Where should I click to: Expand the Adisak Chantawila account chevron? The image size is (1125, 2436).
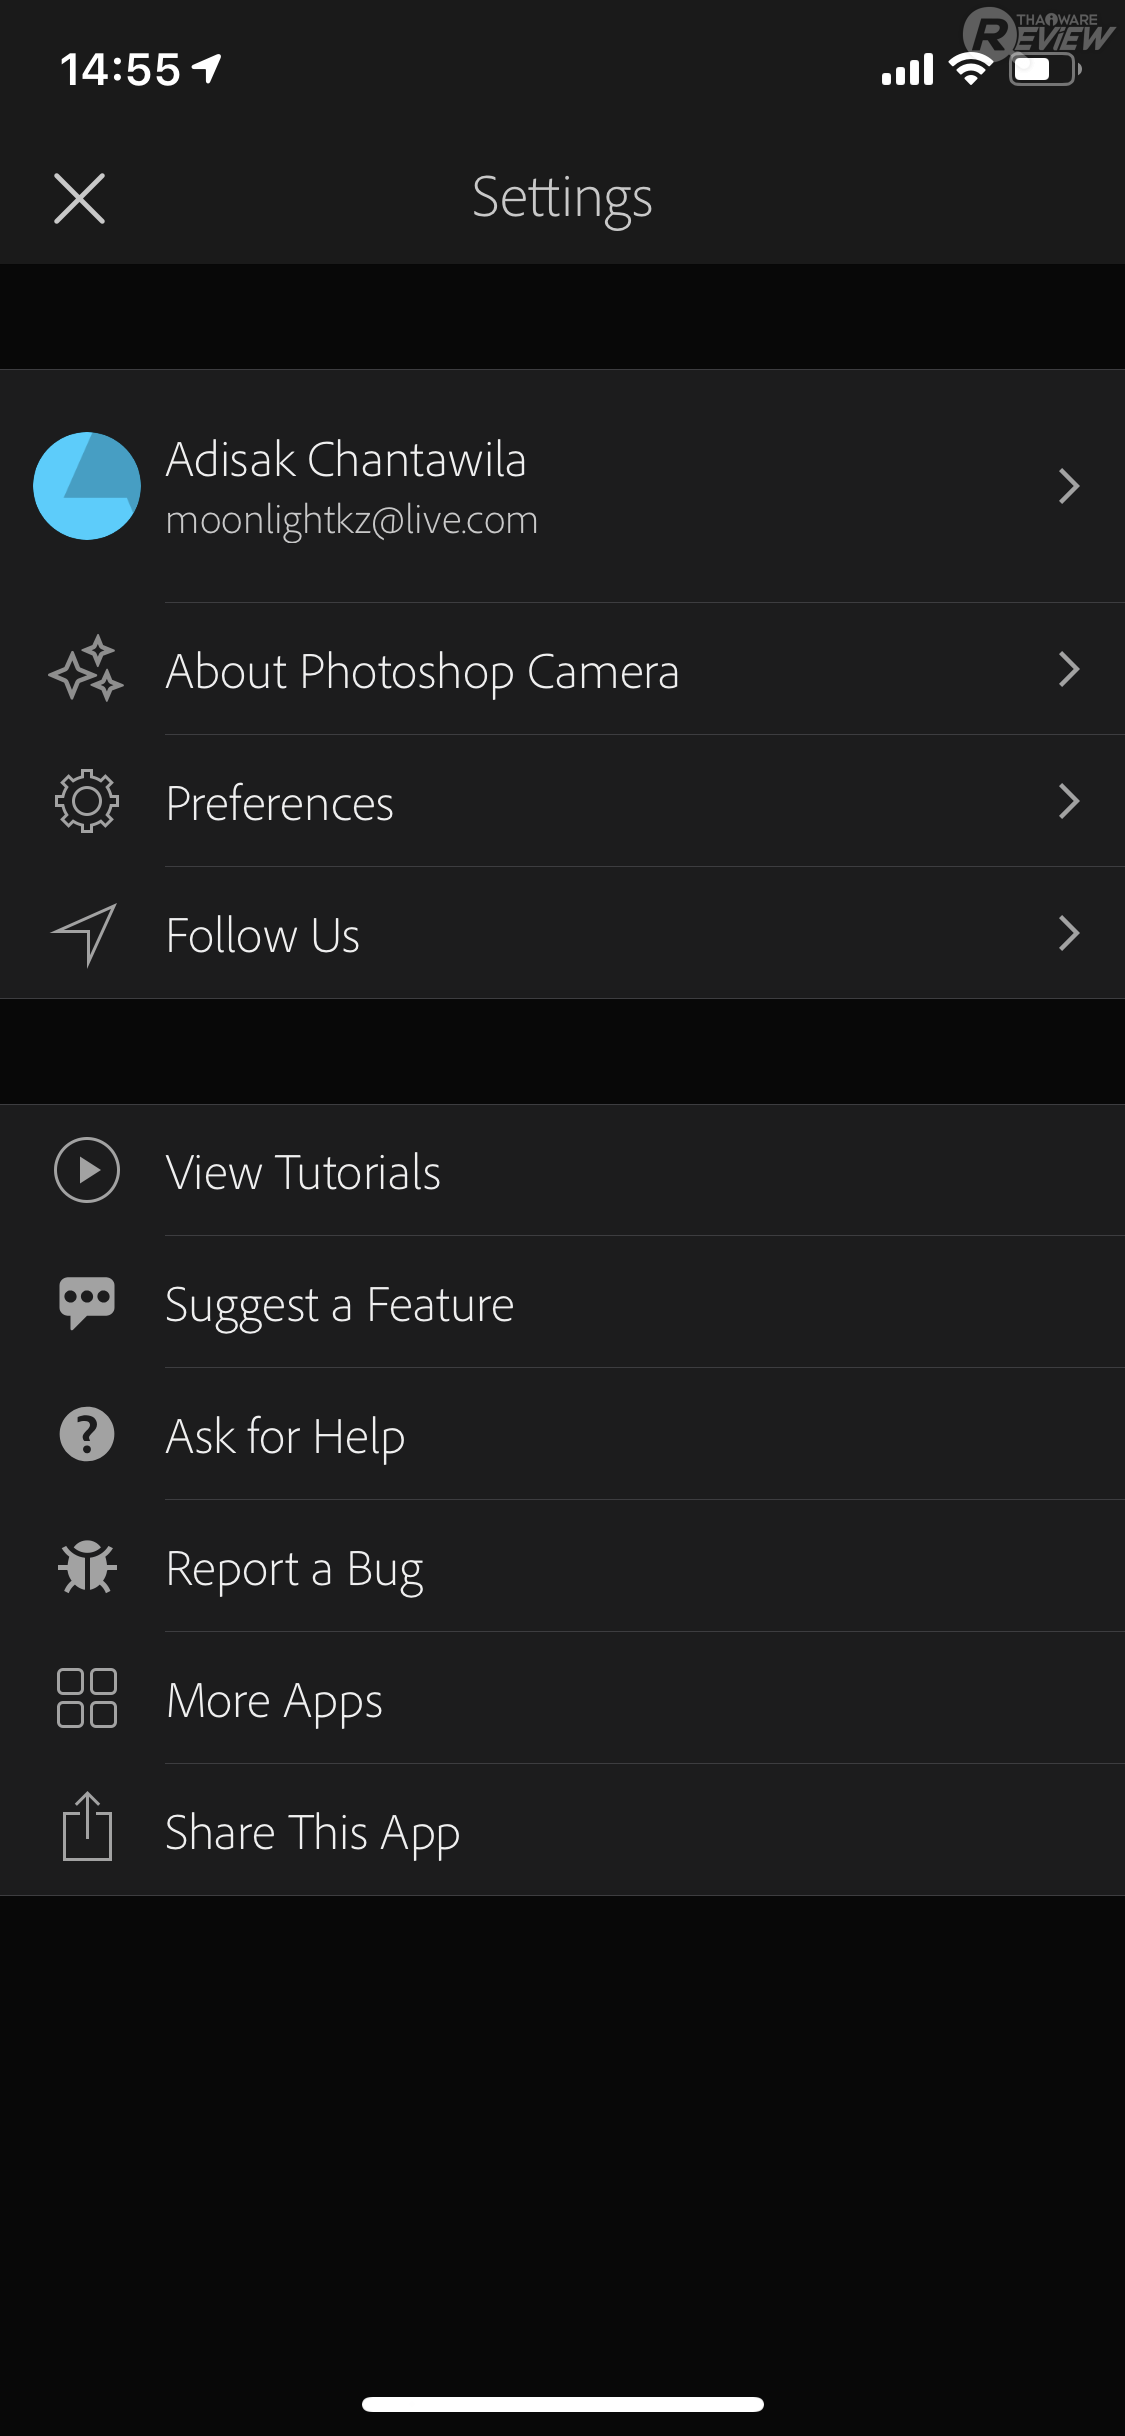tap(1069, 486)
